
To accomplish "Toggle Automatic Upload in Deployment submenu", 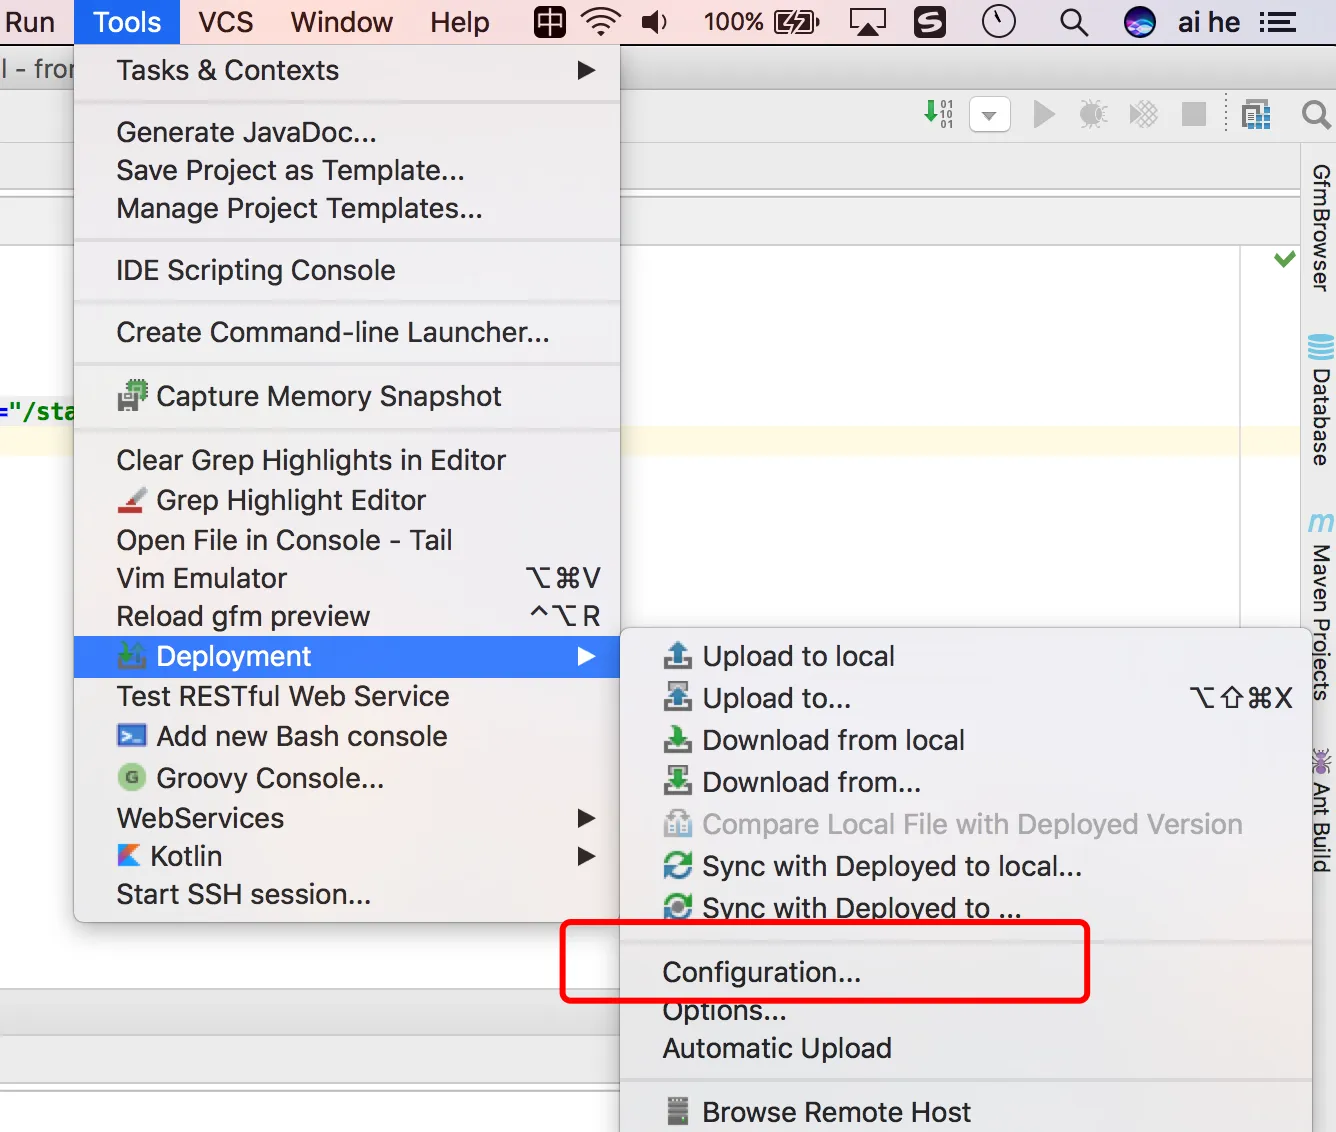I will 777,1048.
